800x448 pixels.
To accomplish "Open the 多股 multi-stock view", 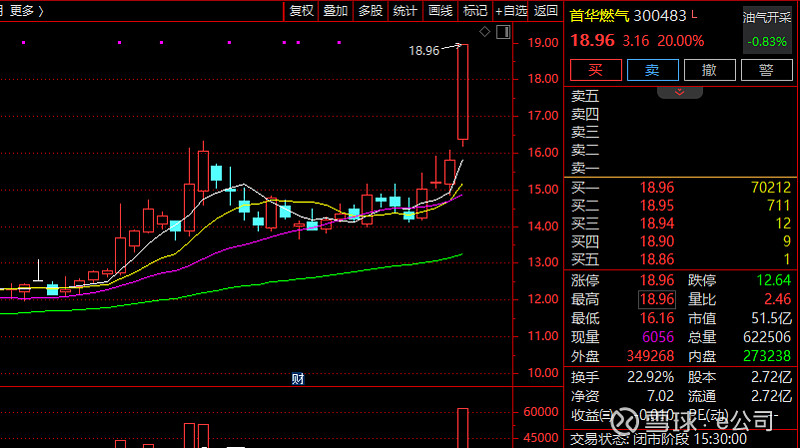I will (370, 11).
